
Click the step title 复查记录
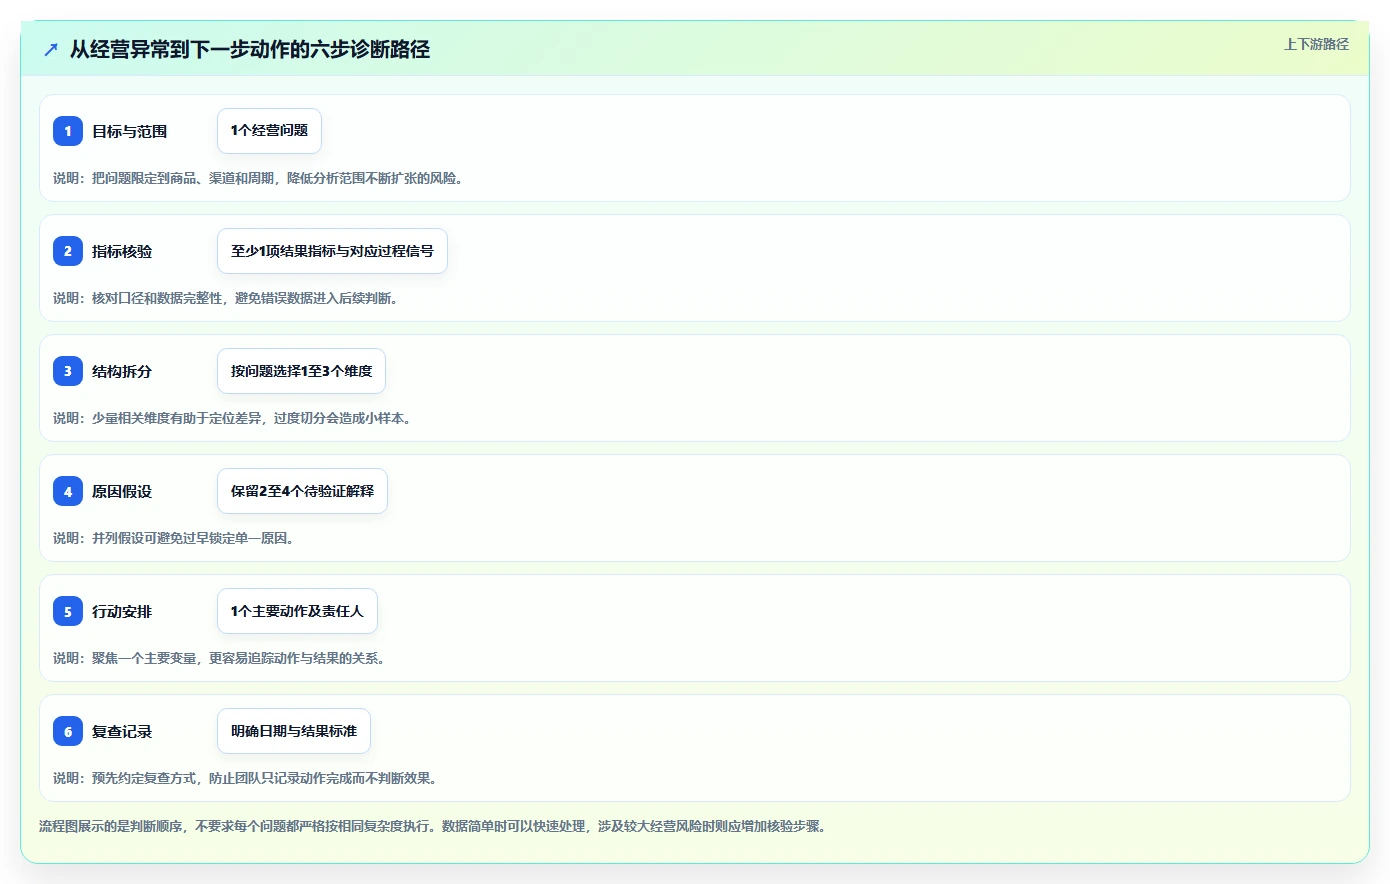[x=122, y=731]
